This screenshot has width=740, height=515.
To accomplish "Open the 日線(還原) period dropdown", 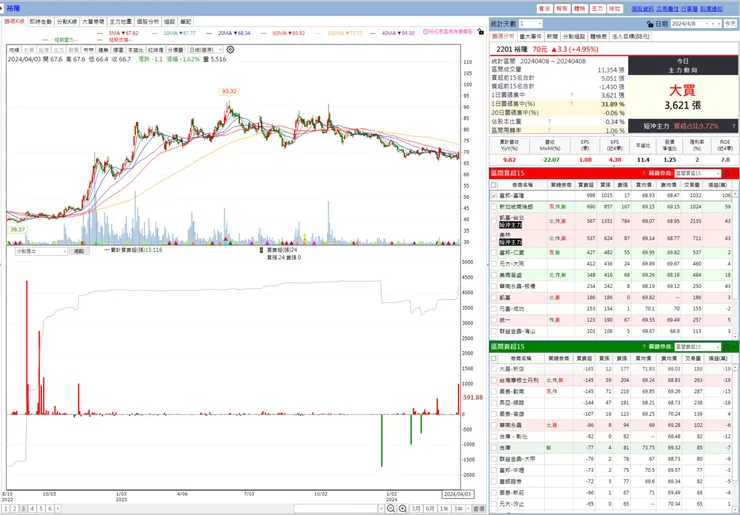I will click(205, 50).
